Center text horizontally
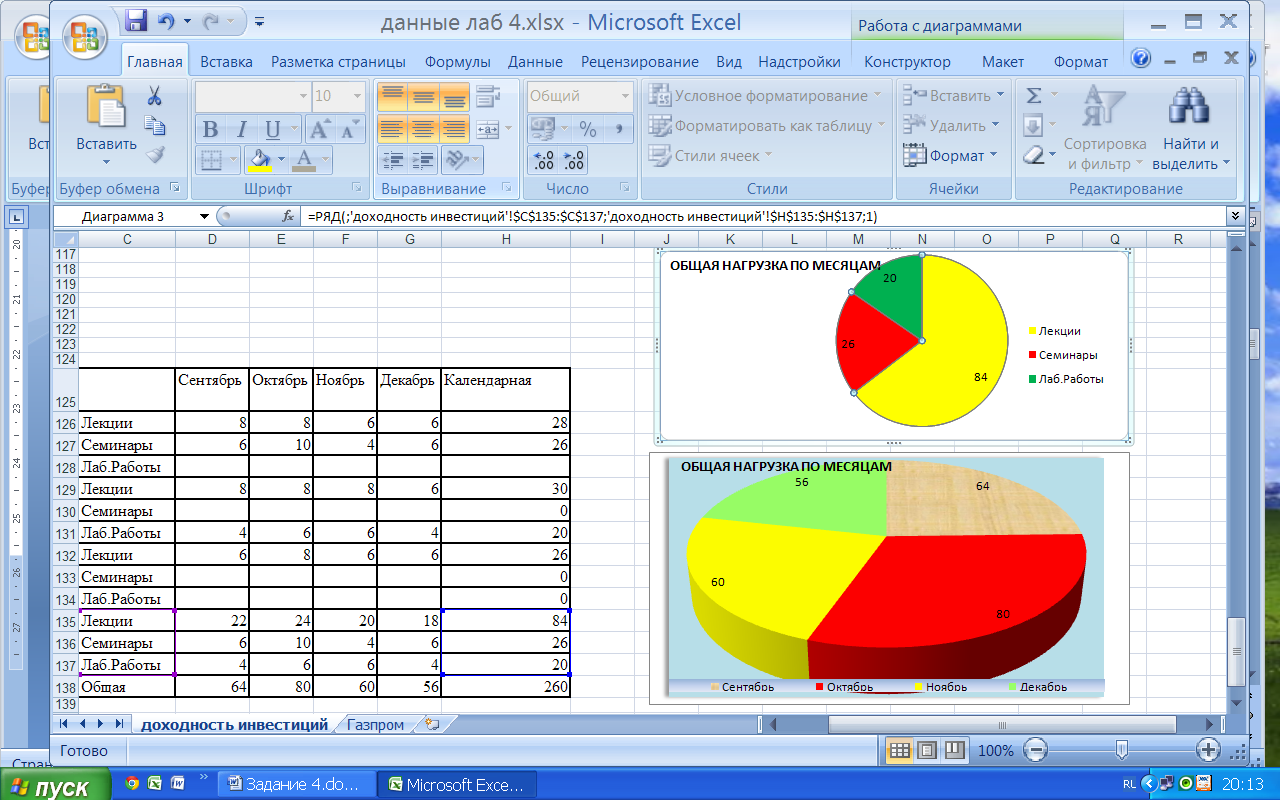The height and width of the screenshot is (800, 1280). [x=424, y=128]
